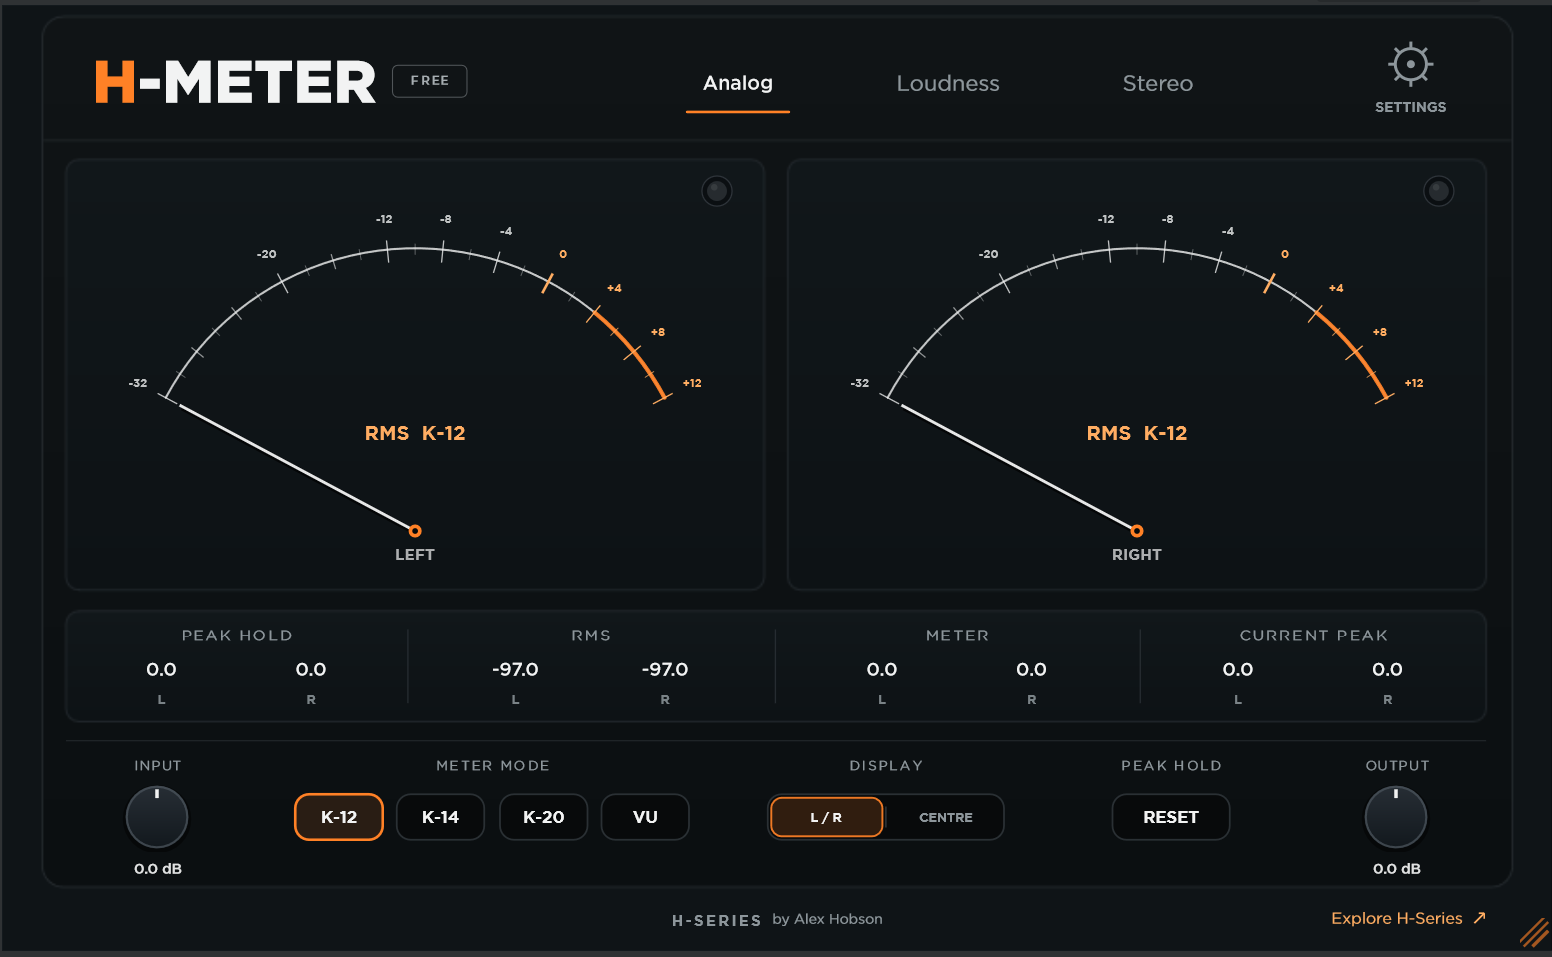Switch to the Loudness tab
This screenshot has width=1552, height=957.
[x=948, y=83]
